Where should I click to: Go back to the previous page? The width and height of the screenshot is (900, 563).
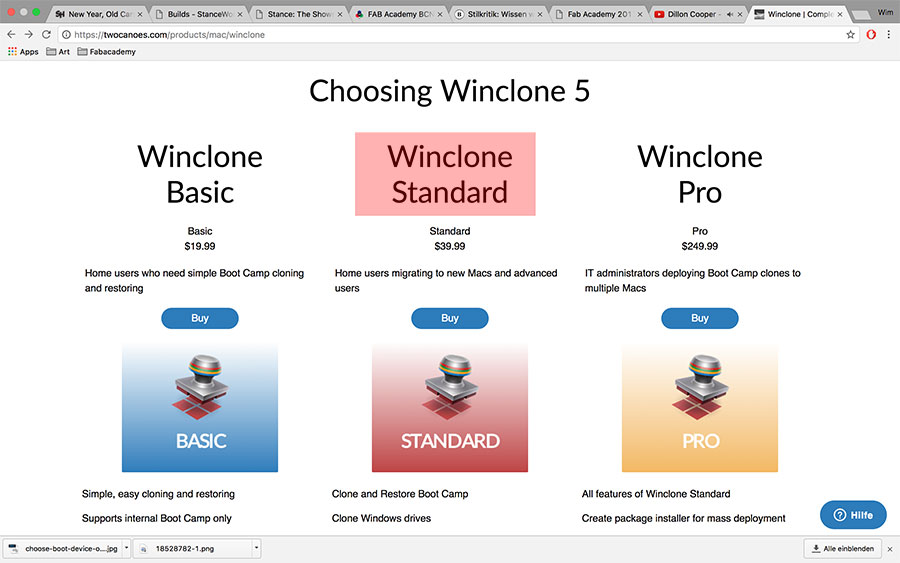(x=11, y=34)
